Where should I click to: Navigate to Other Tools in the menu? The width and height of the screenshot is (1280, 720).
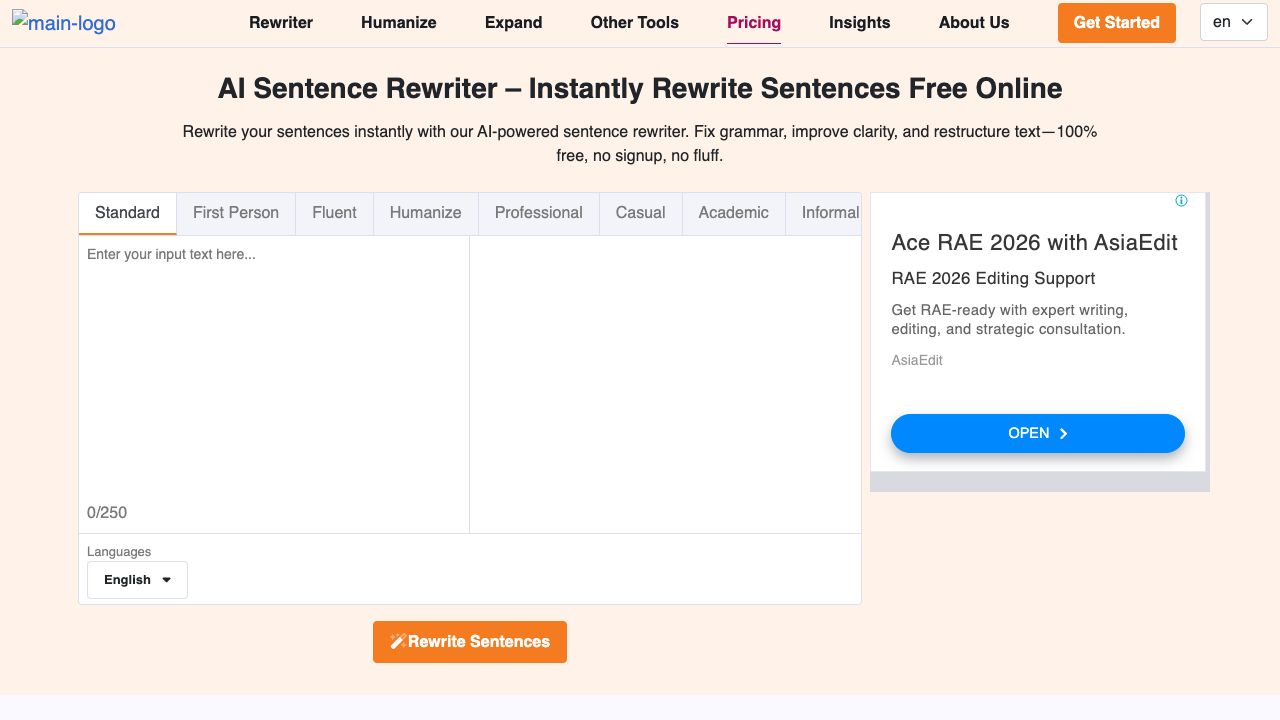point(634,22)
